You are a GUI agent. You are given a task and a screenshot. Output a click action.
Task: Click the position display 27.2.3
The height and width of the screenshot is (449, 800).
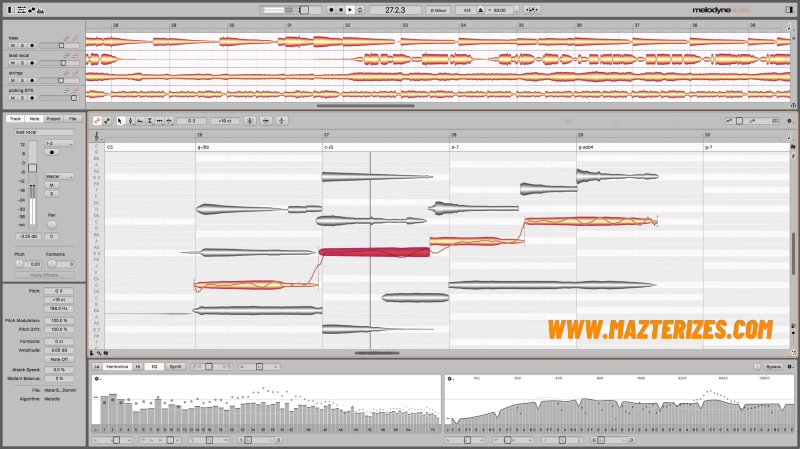(x=395, y=10)
